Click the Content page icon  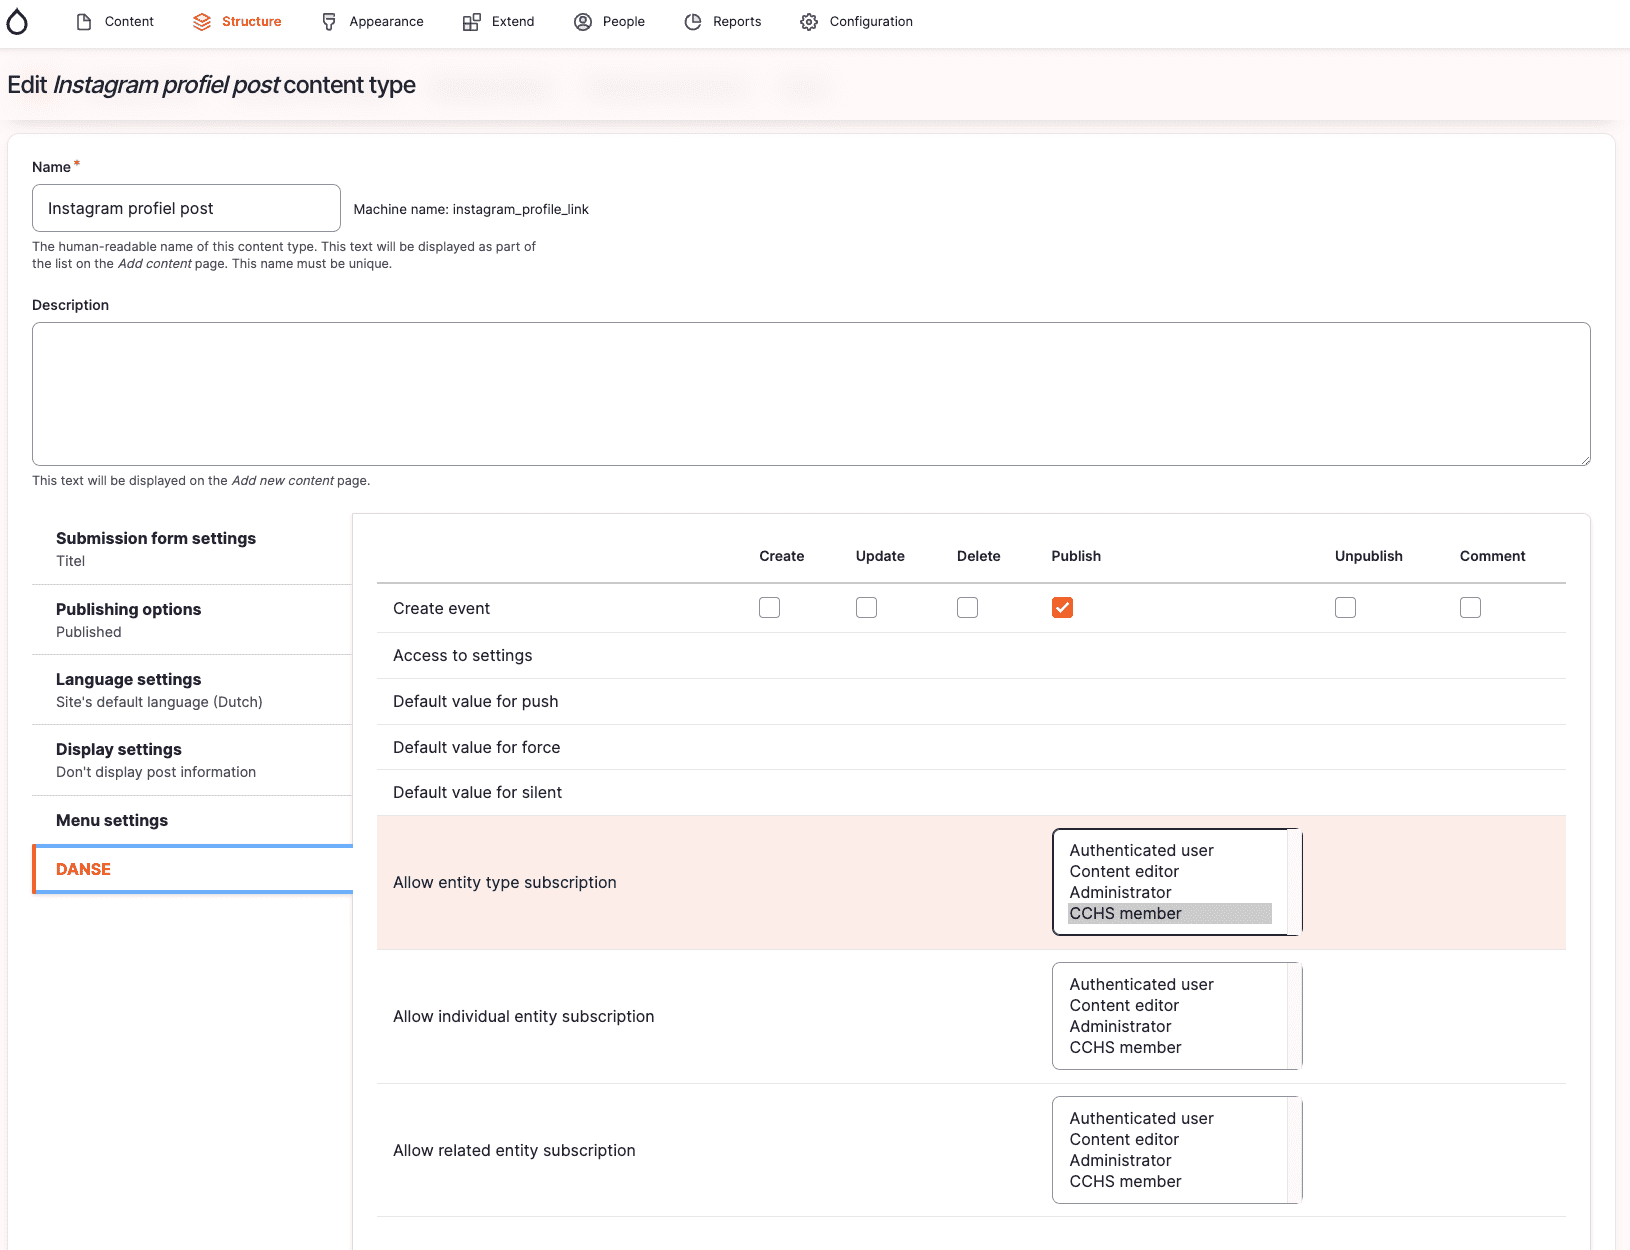[x=84, y=22]
